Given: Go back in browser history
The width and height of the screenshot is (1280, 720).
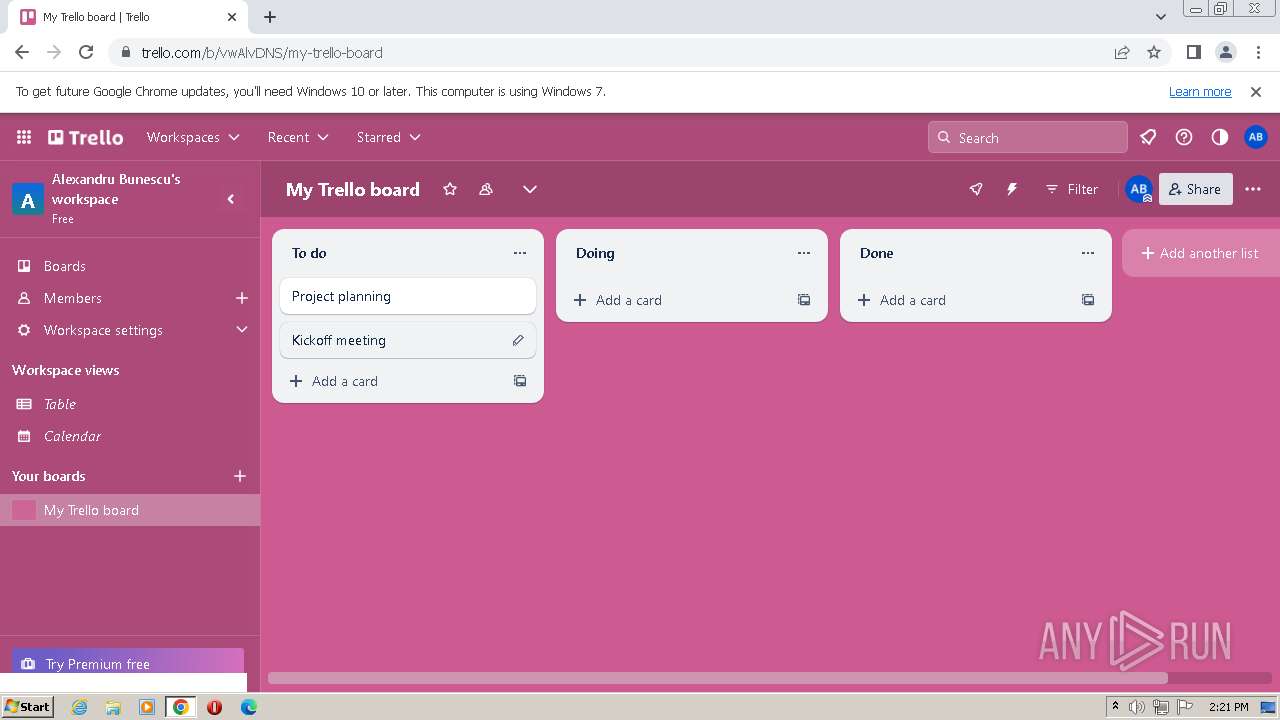Looking at the screenshot, I should (x=22, y=52).
